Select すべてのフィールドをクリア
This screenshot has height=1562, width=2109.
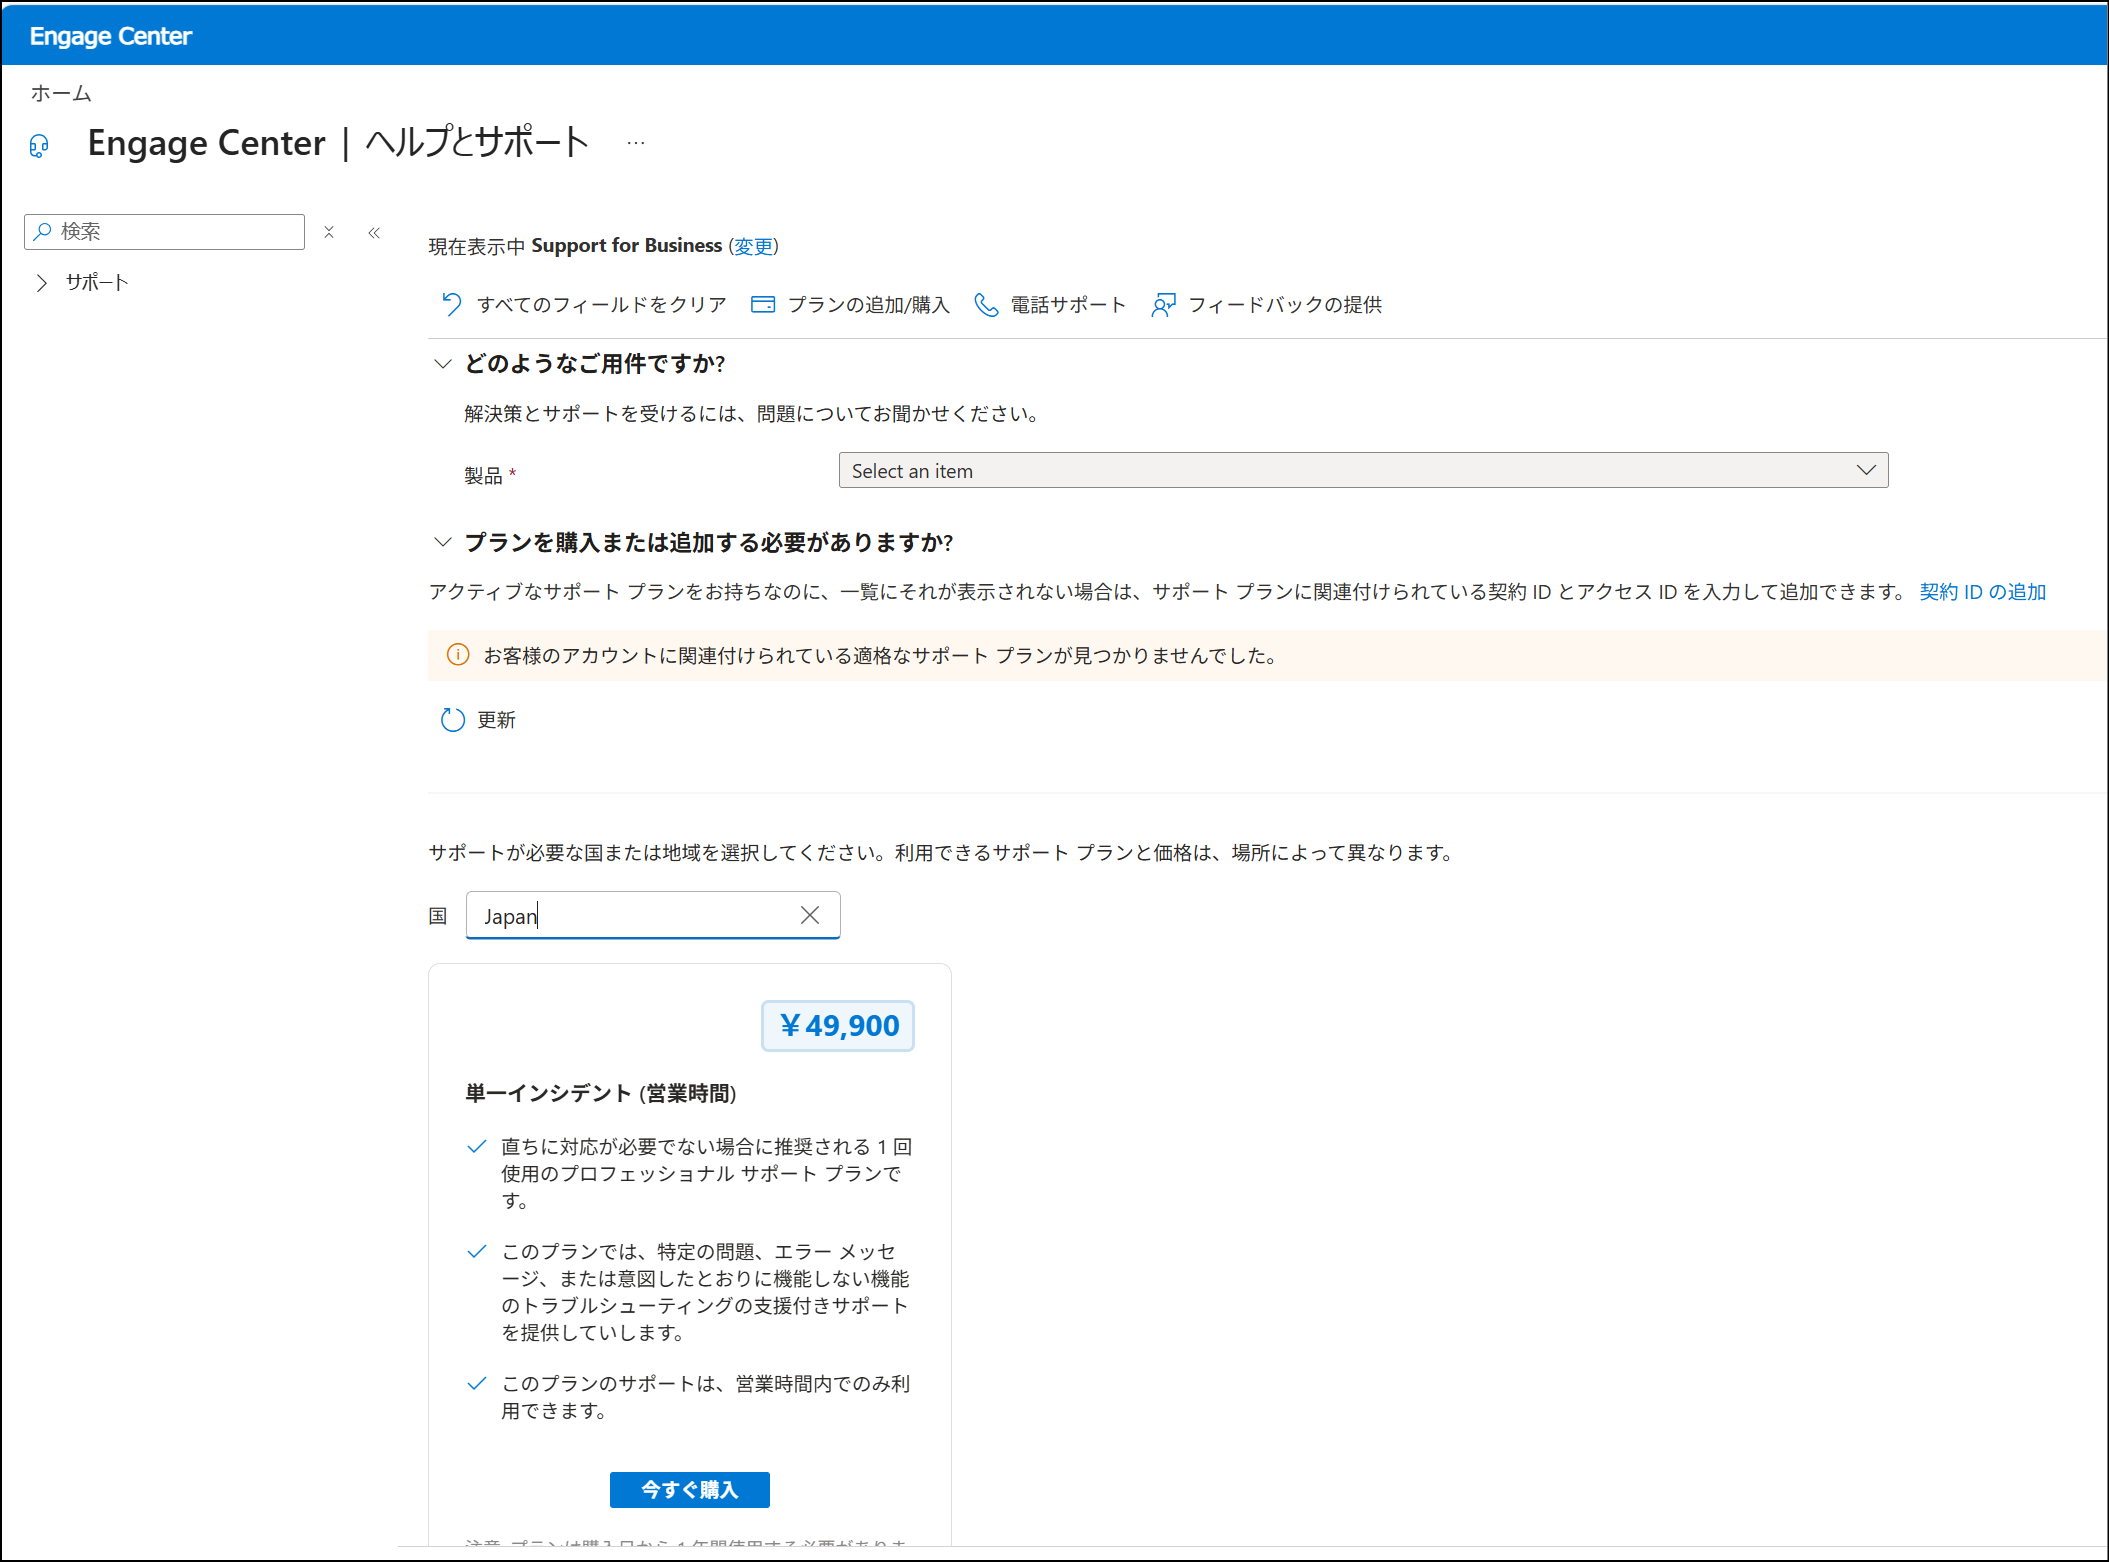point(601,304)
